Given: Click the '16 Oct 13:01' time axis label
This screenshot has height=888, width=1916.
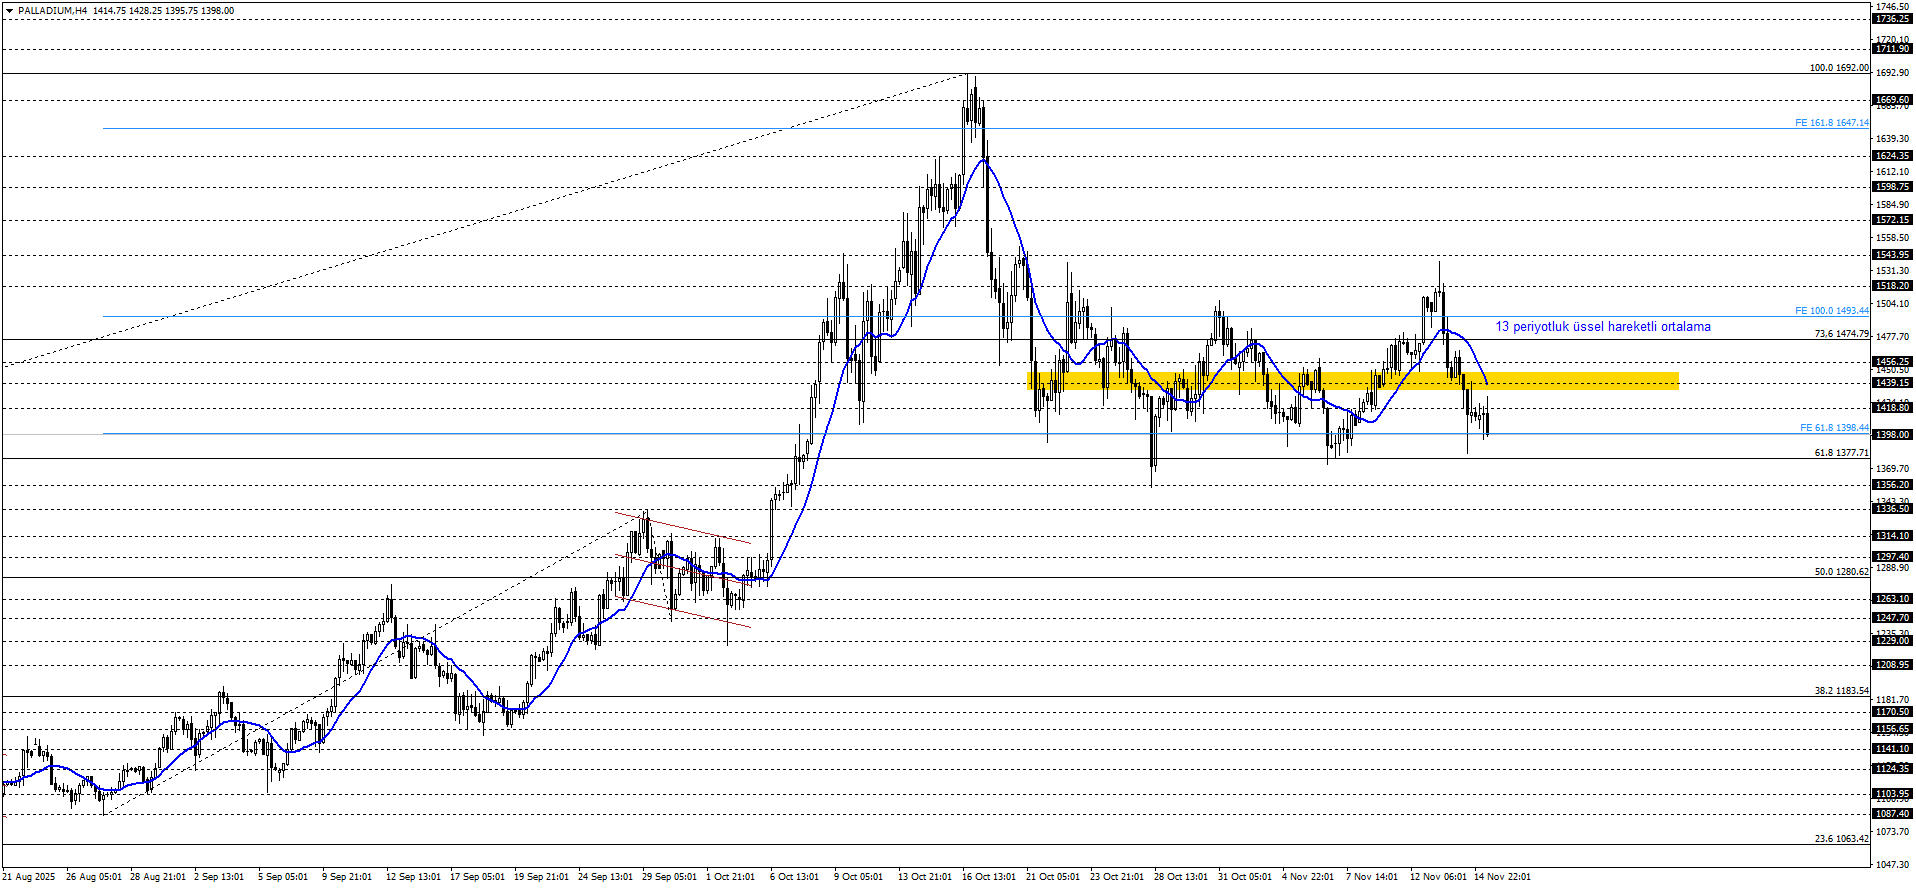Looking at the screenshot, I should 989,877.
